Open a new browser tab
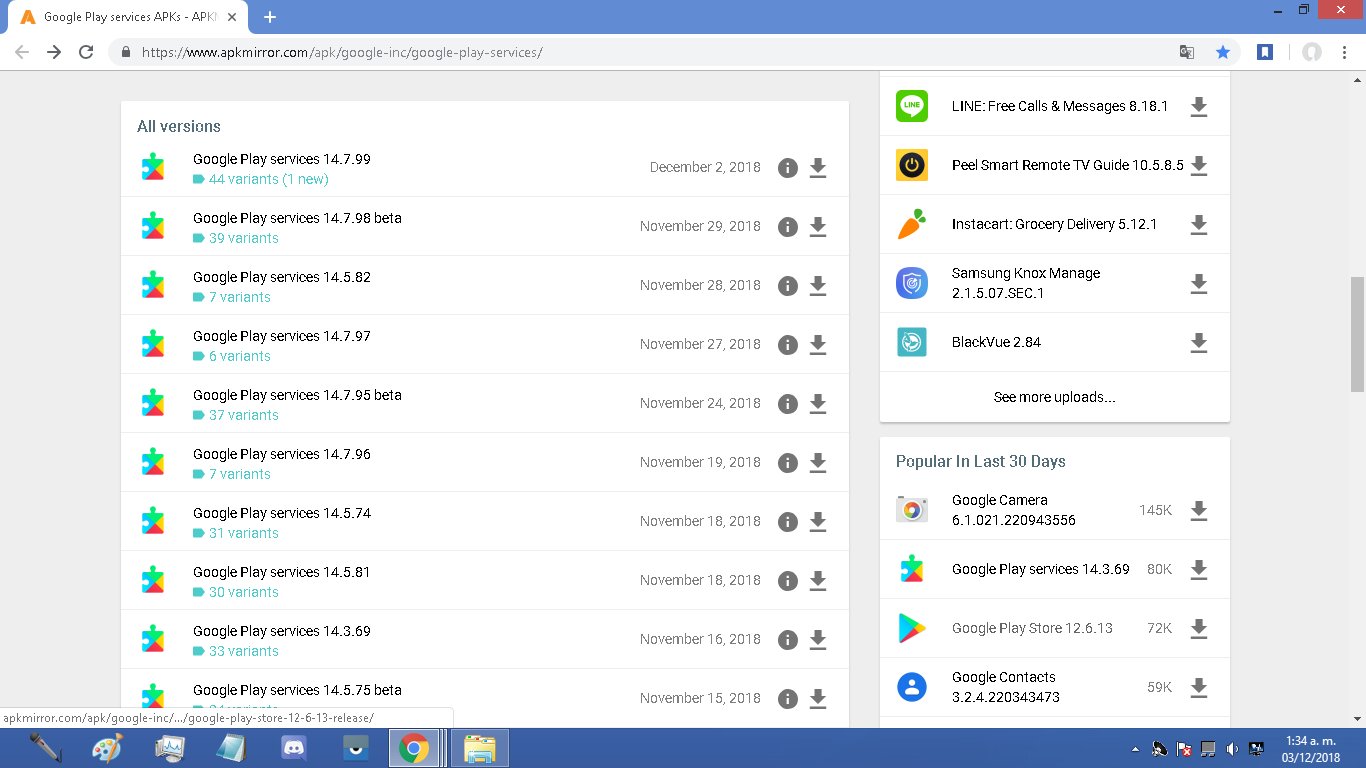1366x768 pixels. [269, 17]
